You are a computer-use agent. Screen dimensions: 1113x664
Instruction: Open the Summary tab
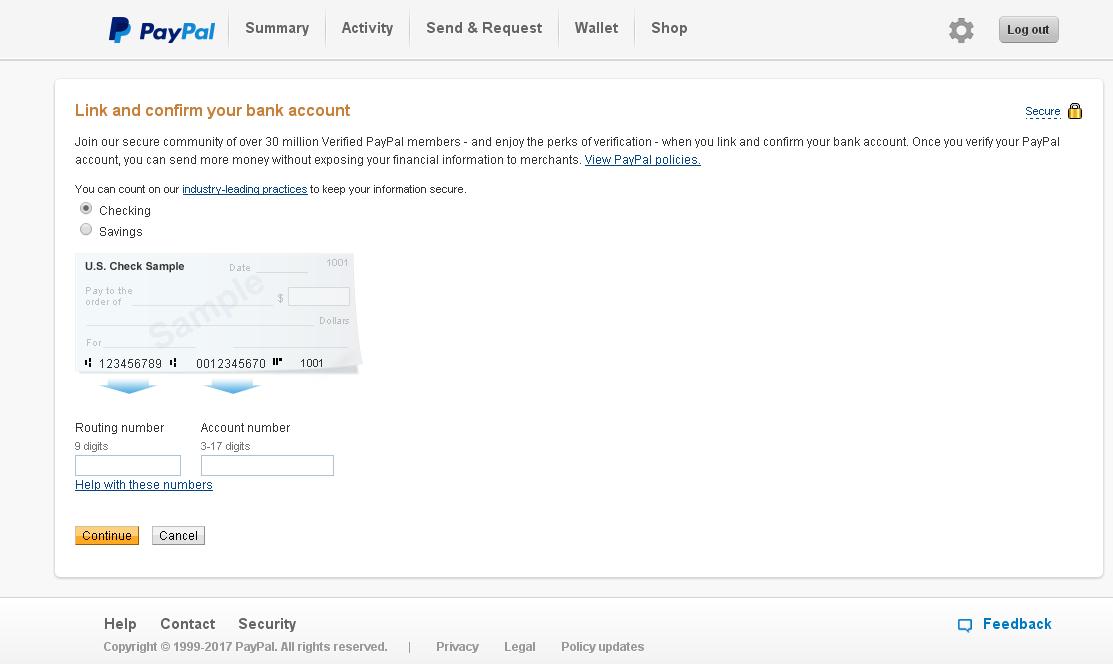tap(277, 28)
